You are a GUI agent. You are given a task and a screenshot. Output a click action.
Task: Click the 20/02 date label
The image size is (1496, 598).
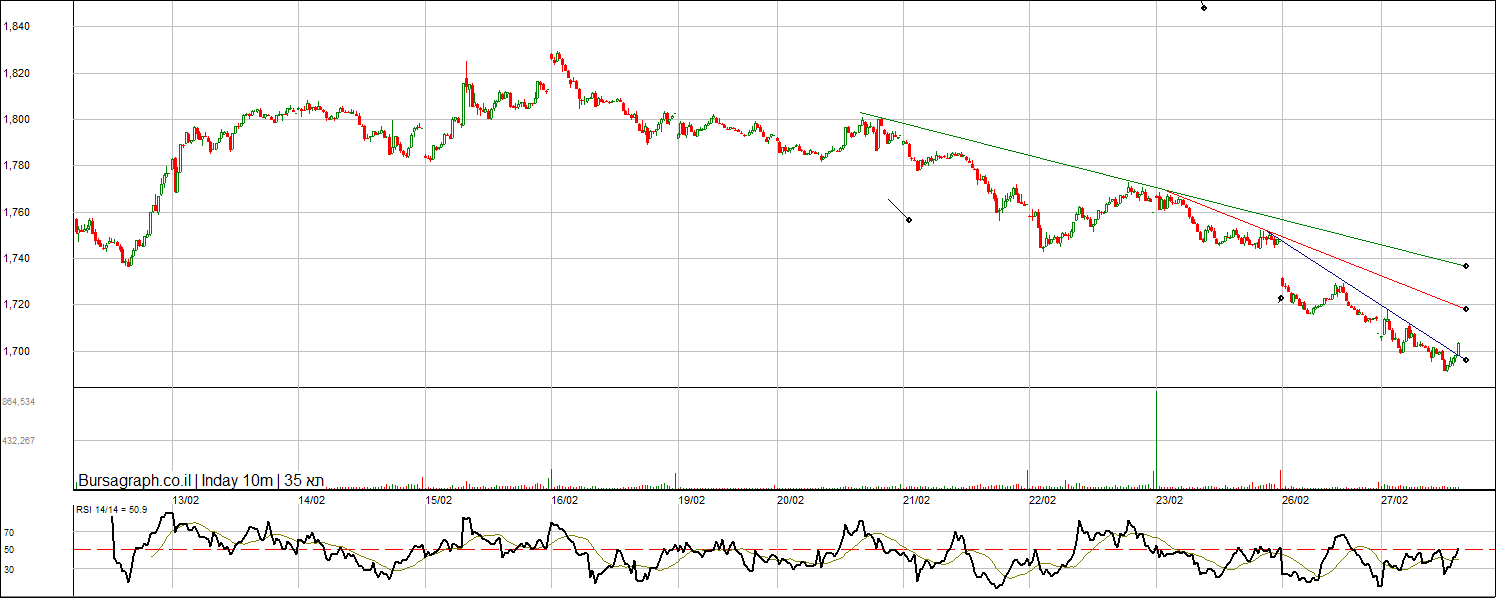[x=791, y=499]
